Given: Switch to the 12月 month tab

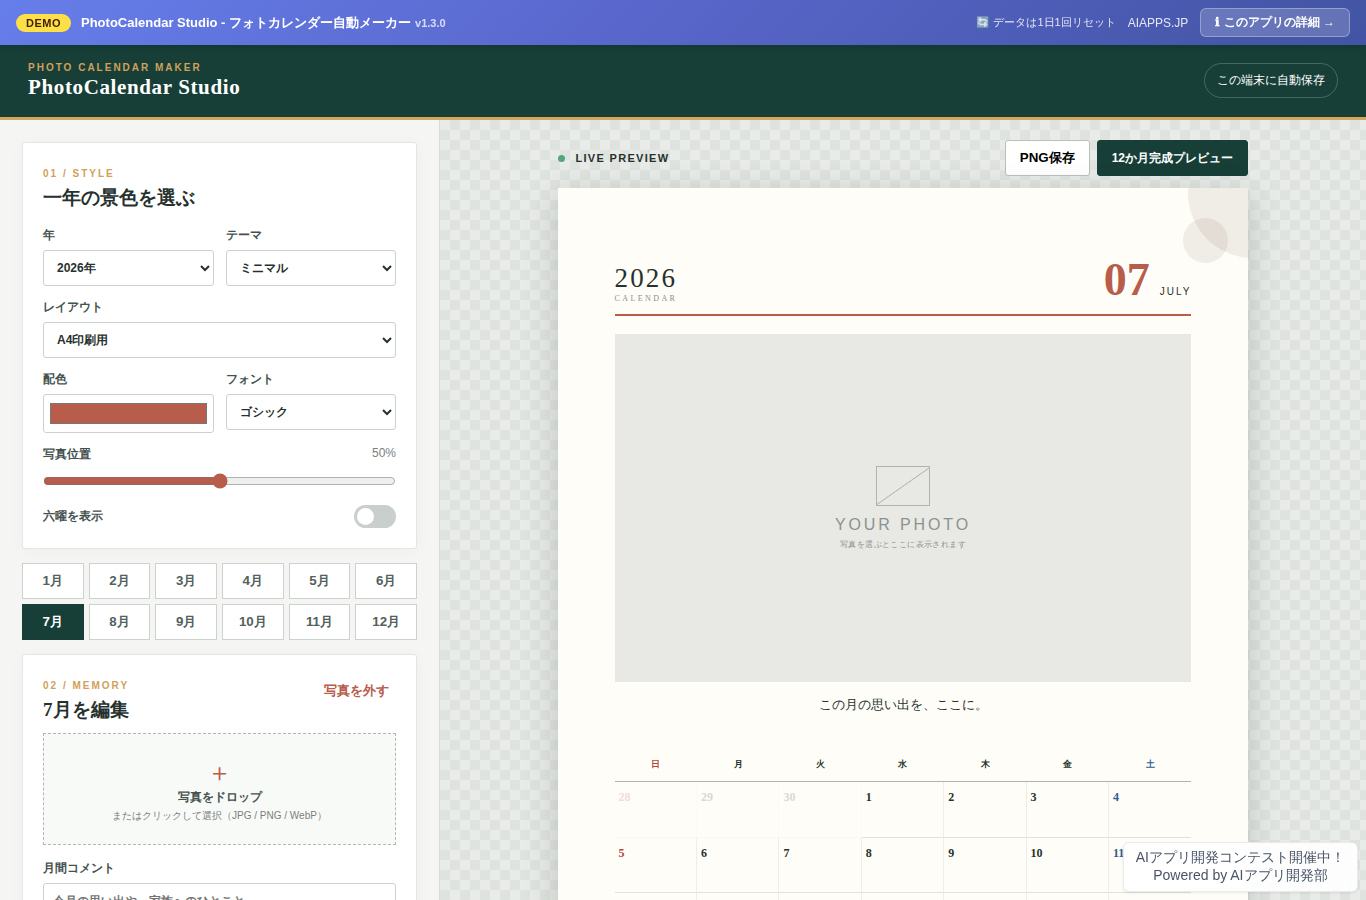Looking at the screenshot, I should coord(386,622).
